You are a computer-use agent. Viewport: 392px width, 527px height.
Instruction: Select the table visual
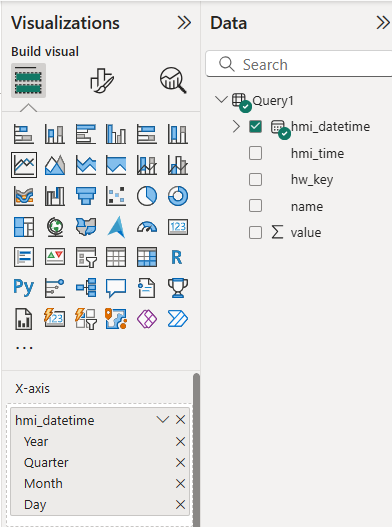[x=116, y=257]
